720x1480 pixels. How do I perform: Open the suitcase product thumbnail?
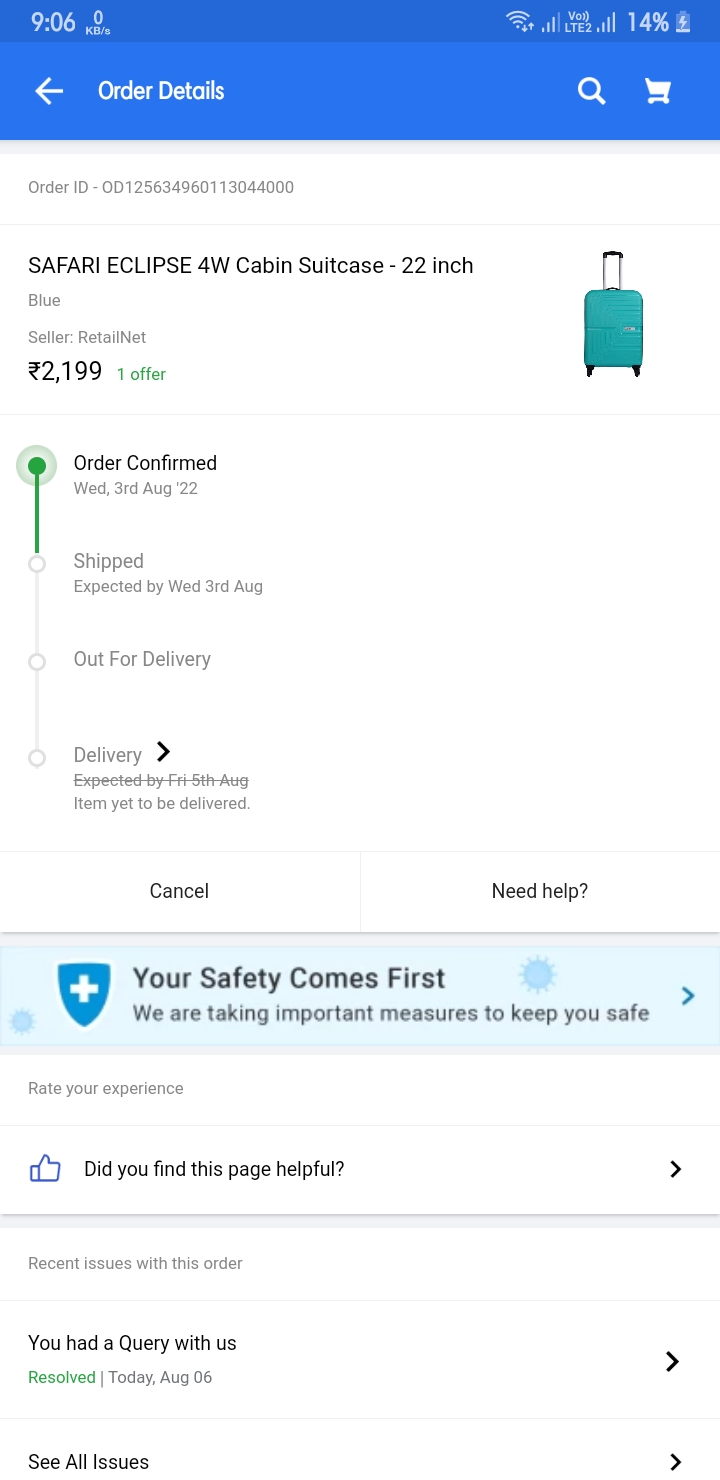click(613, 314)
